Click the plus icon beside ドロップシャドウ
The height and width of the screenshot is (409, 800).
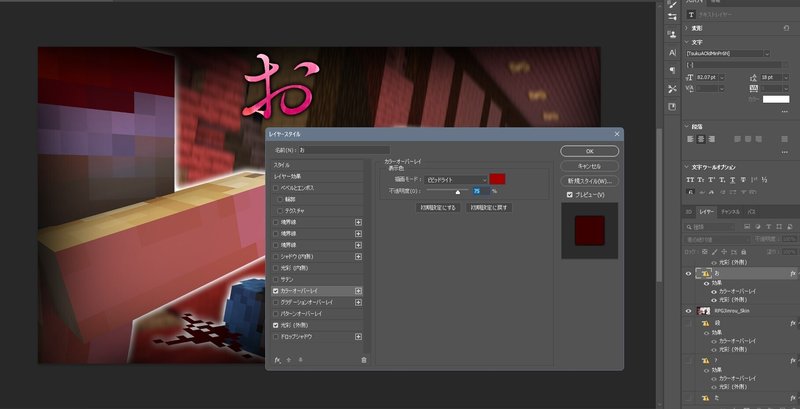click(358, 337)
